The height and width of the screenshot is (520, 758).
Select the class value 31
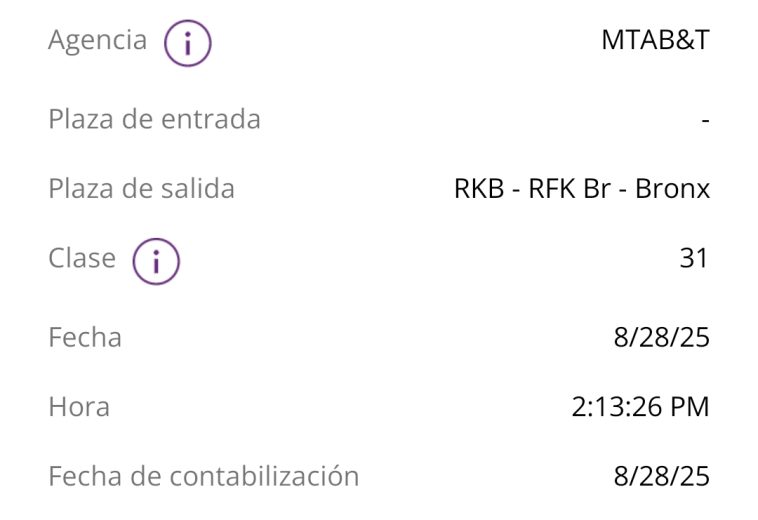point(693,258)
